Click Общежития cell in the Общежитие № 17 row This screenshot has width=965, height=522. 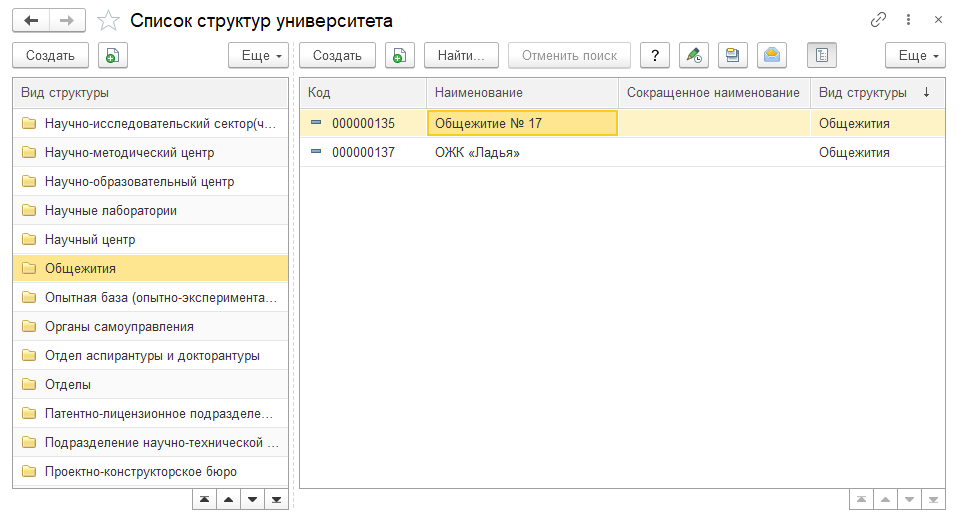878,123
